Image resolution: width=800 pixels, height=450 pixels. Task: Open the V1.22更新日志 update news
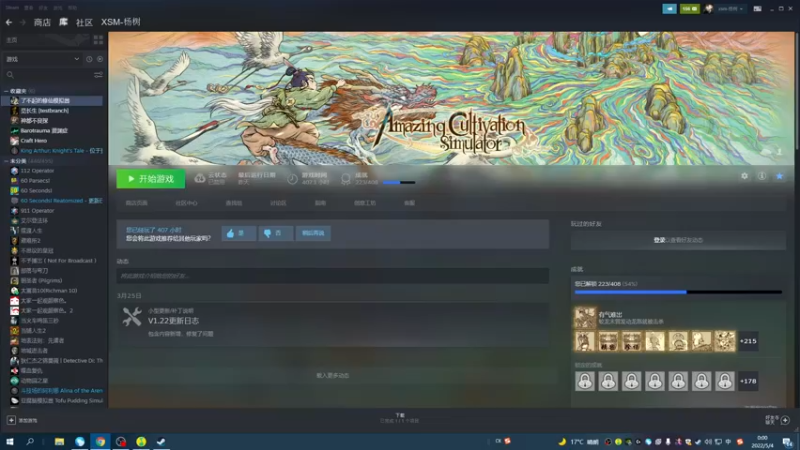[x=173, y=321]
